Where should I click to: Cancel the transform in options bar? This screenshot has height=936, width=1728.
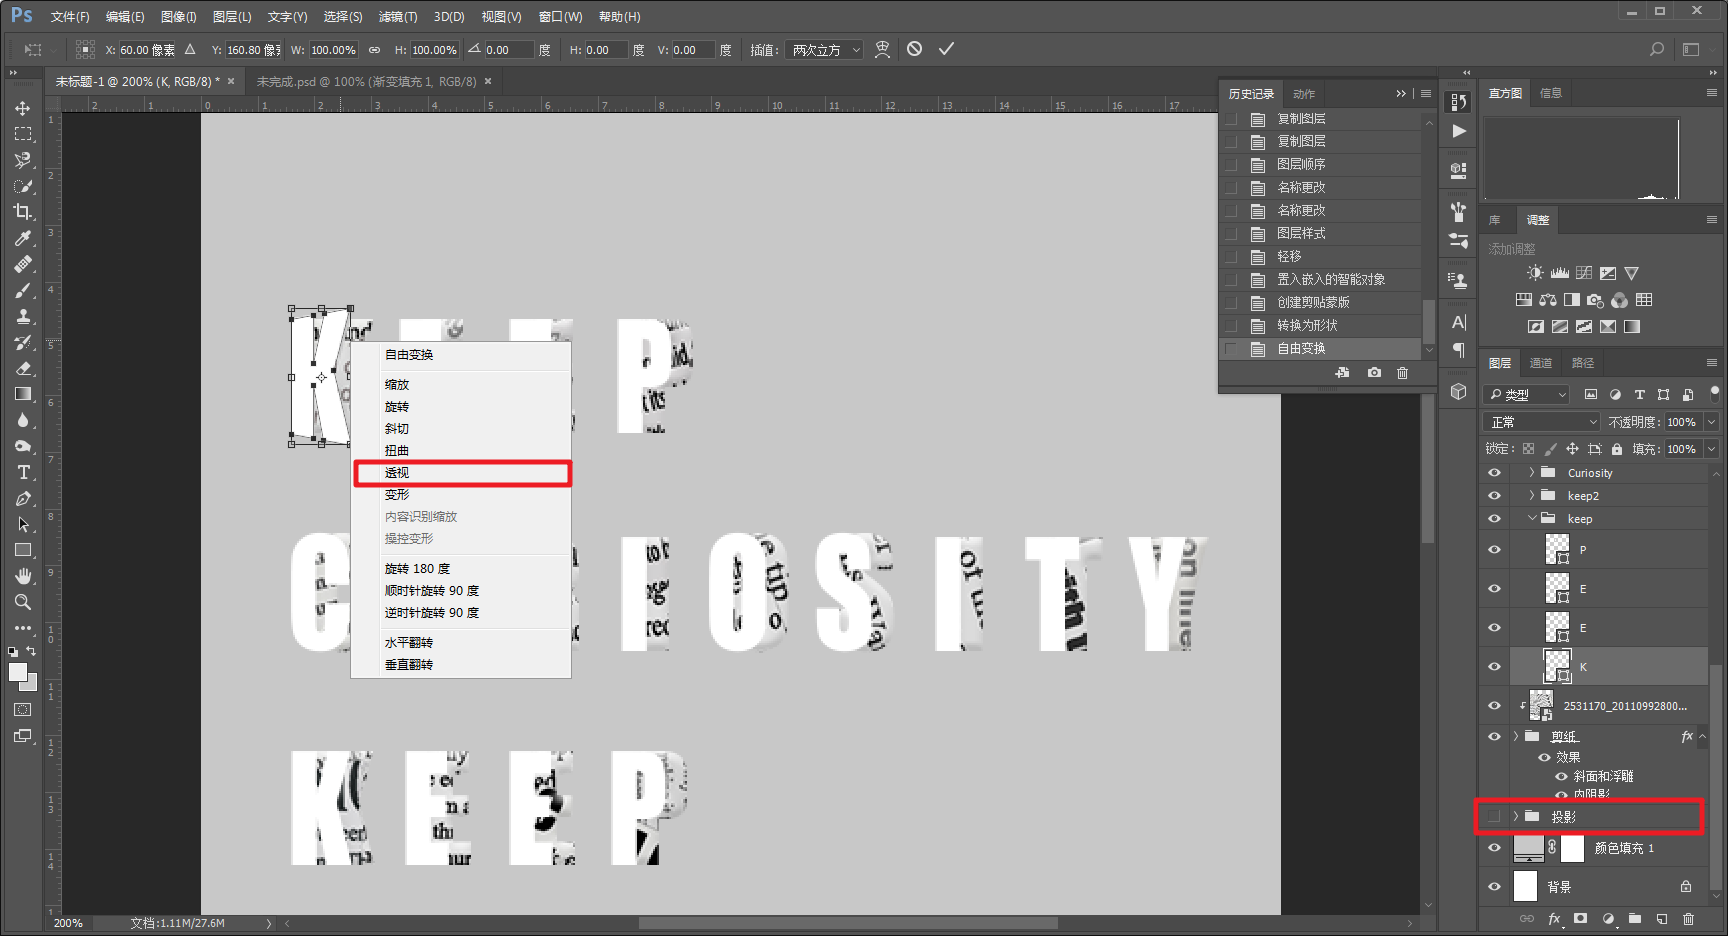(x=914, y=49)
